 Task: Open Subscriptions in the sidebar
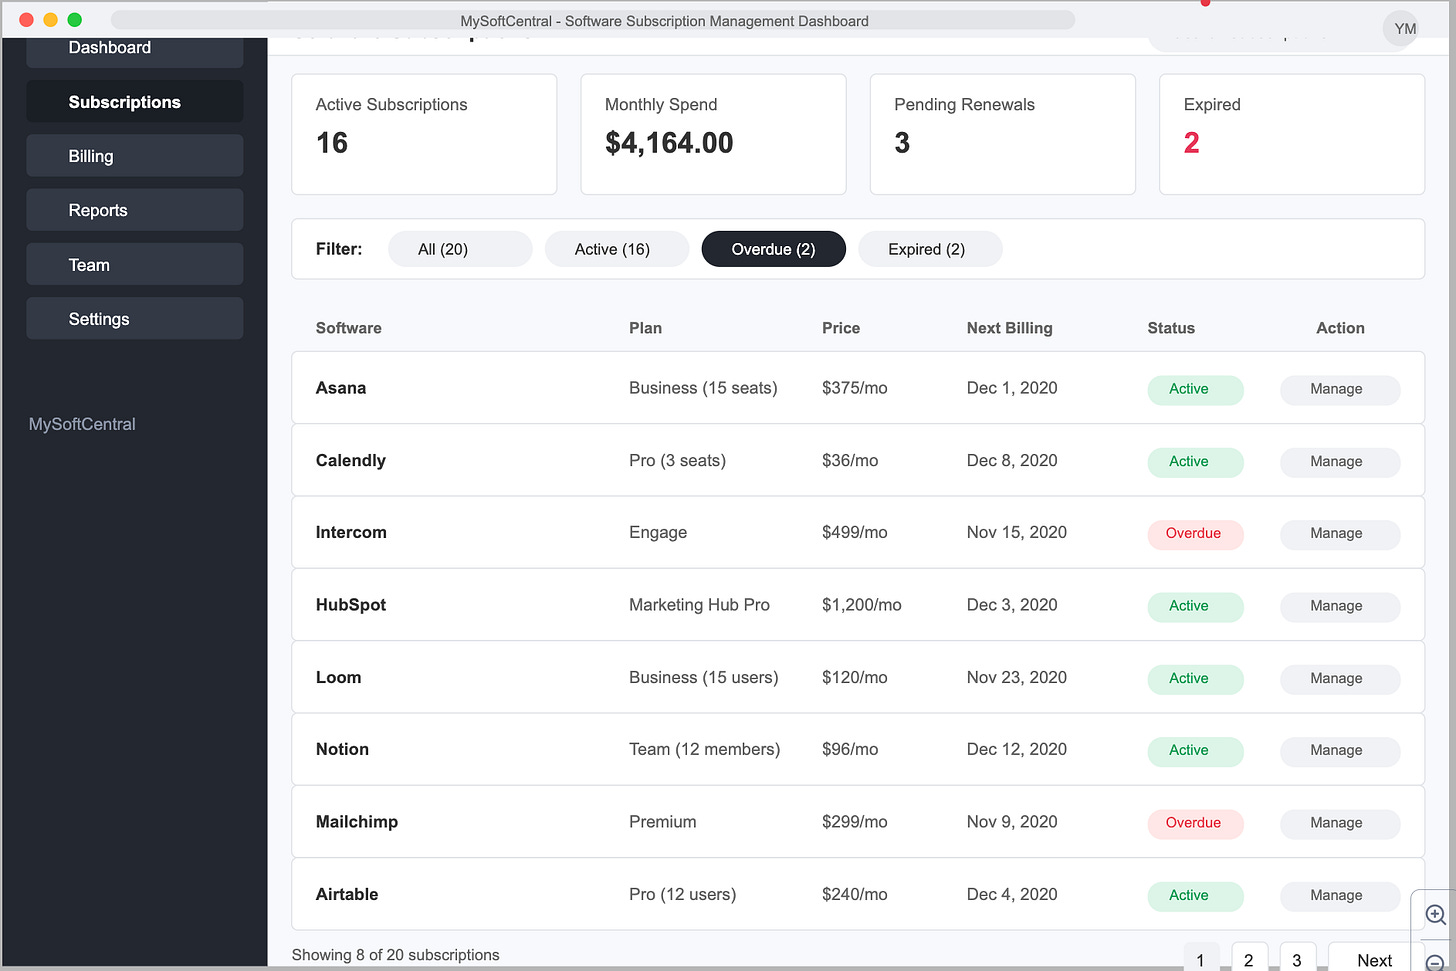135,102
